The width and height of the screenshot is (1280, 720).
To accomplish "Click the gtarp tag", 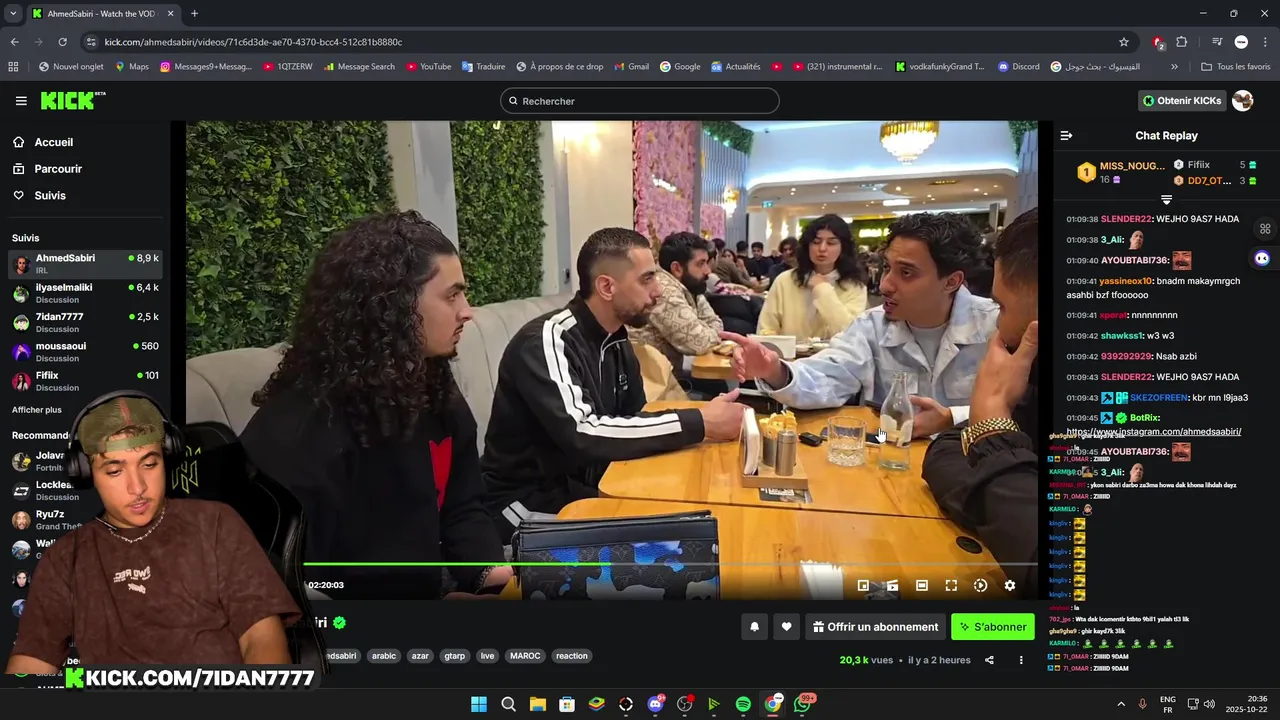I will click(x=455, y=656).
